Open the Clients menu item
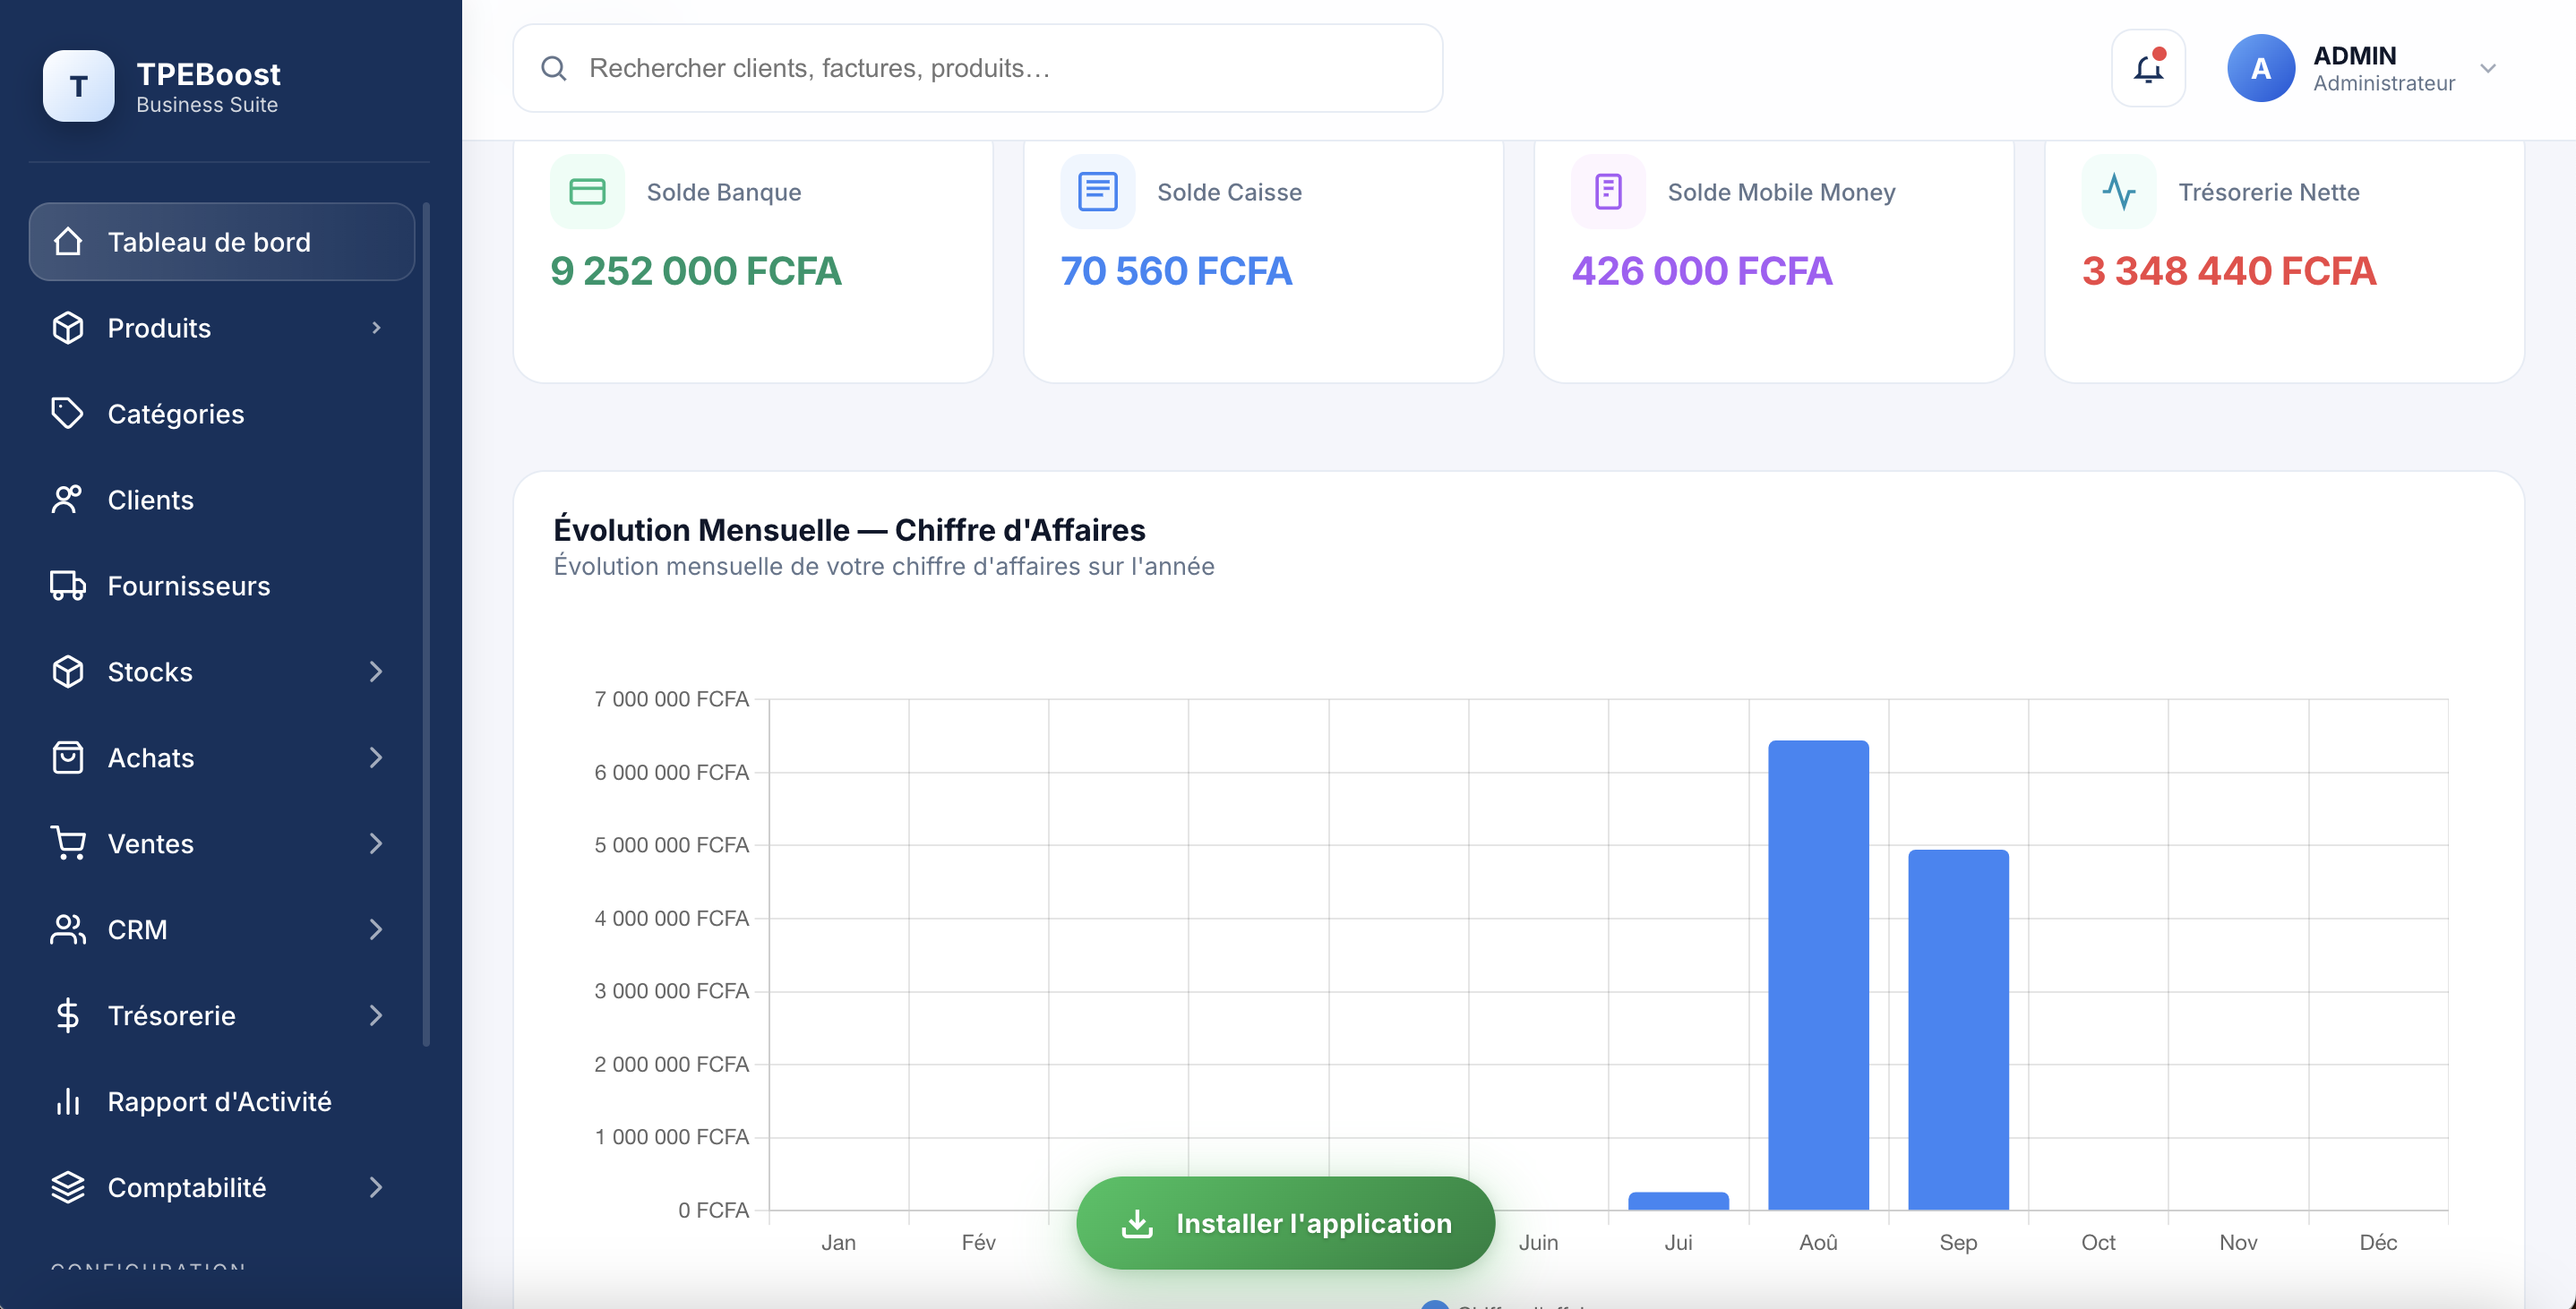2576x1309 pixels. click(221, 500)
